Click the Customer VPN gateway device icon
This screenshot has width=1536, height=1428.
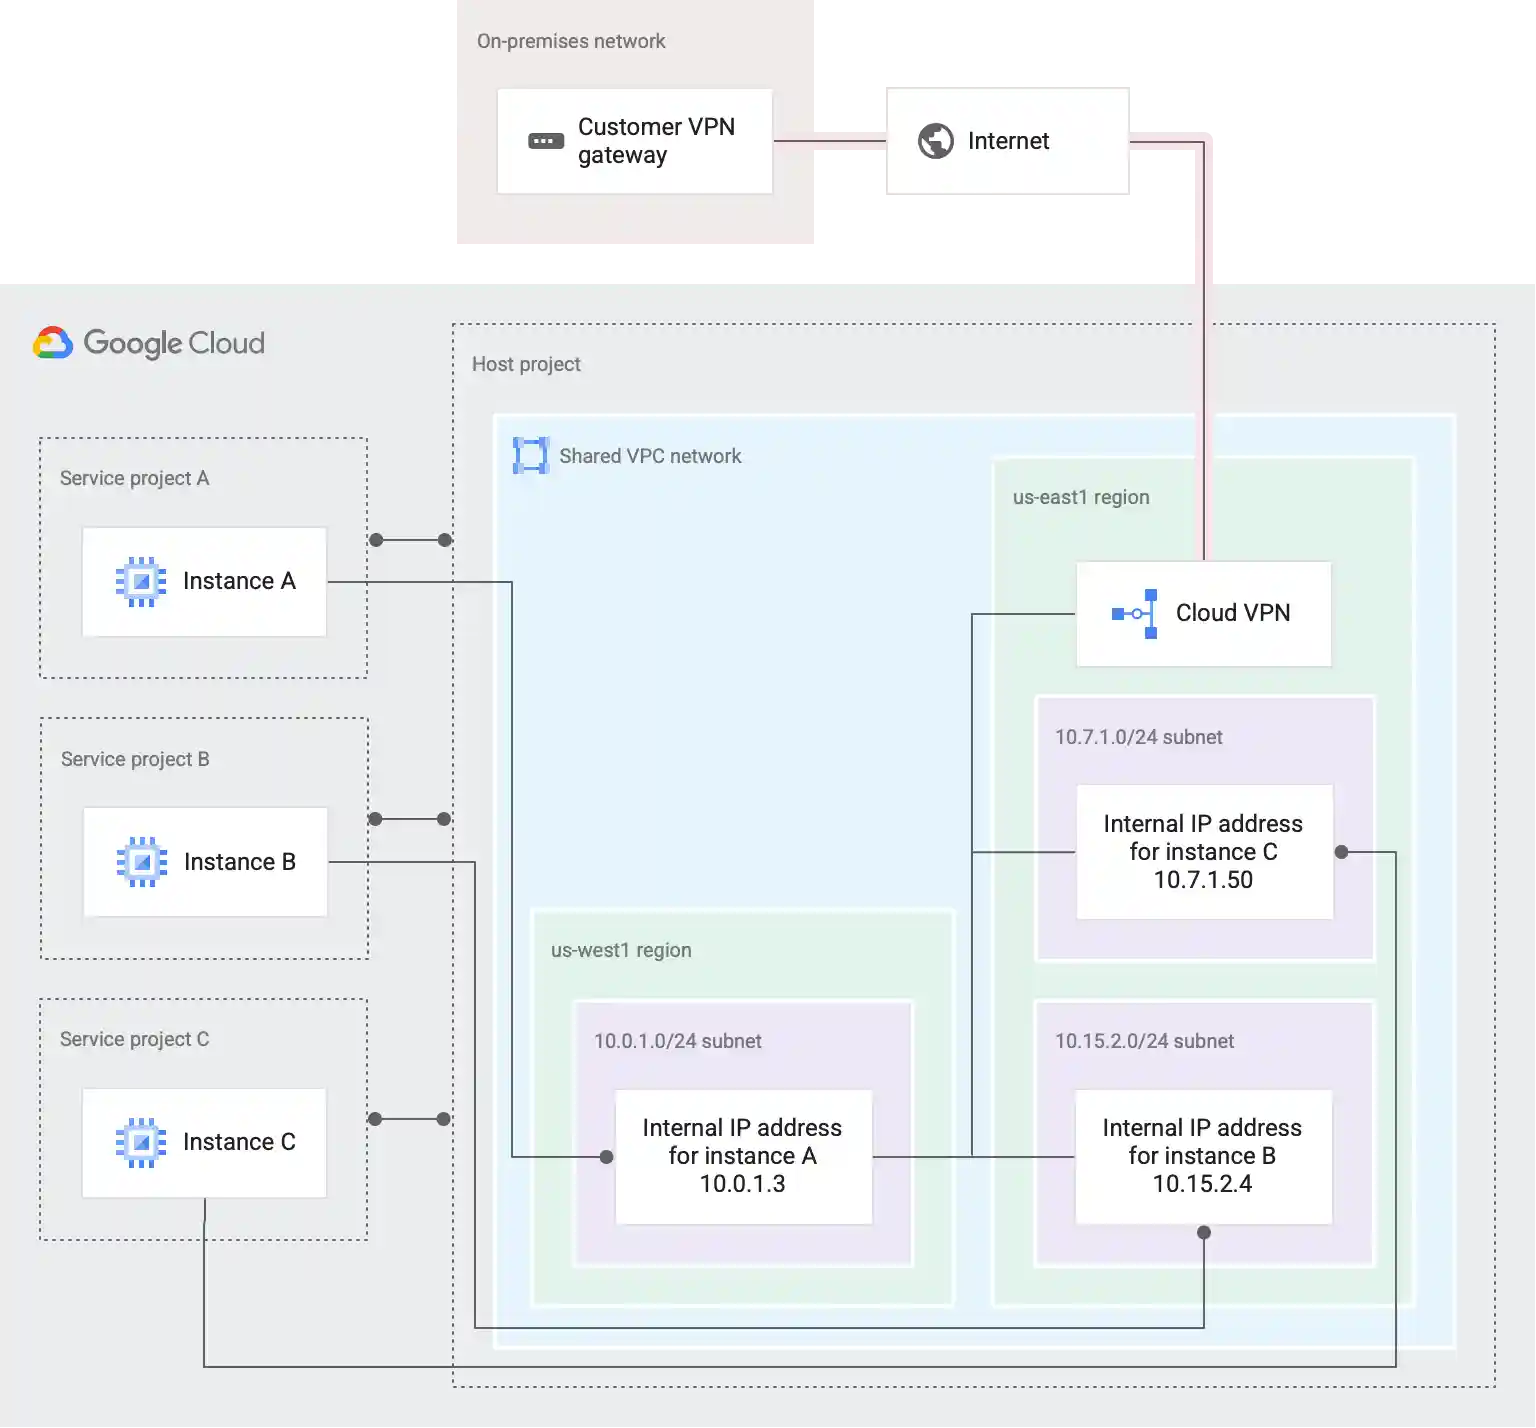[x=546, y=141]
